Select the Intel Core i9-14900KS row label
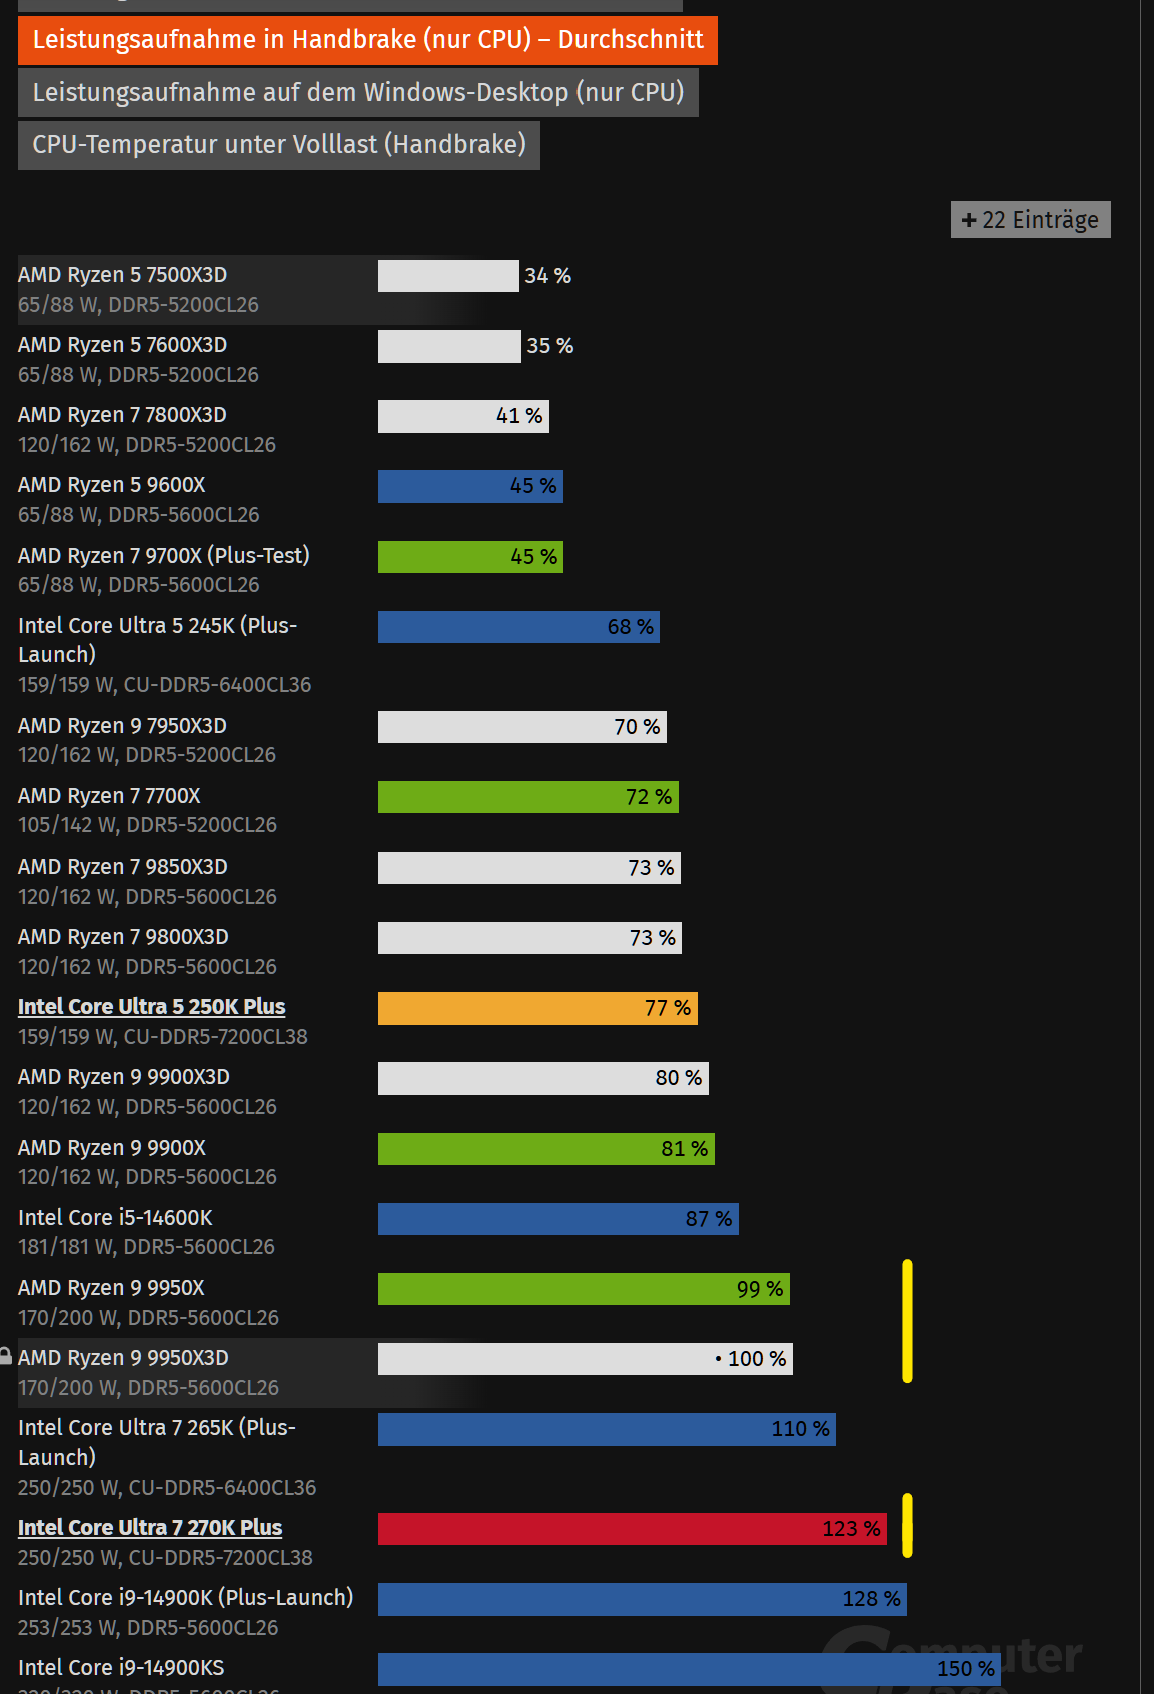 tap(121, 1668)
